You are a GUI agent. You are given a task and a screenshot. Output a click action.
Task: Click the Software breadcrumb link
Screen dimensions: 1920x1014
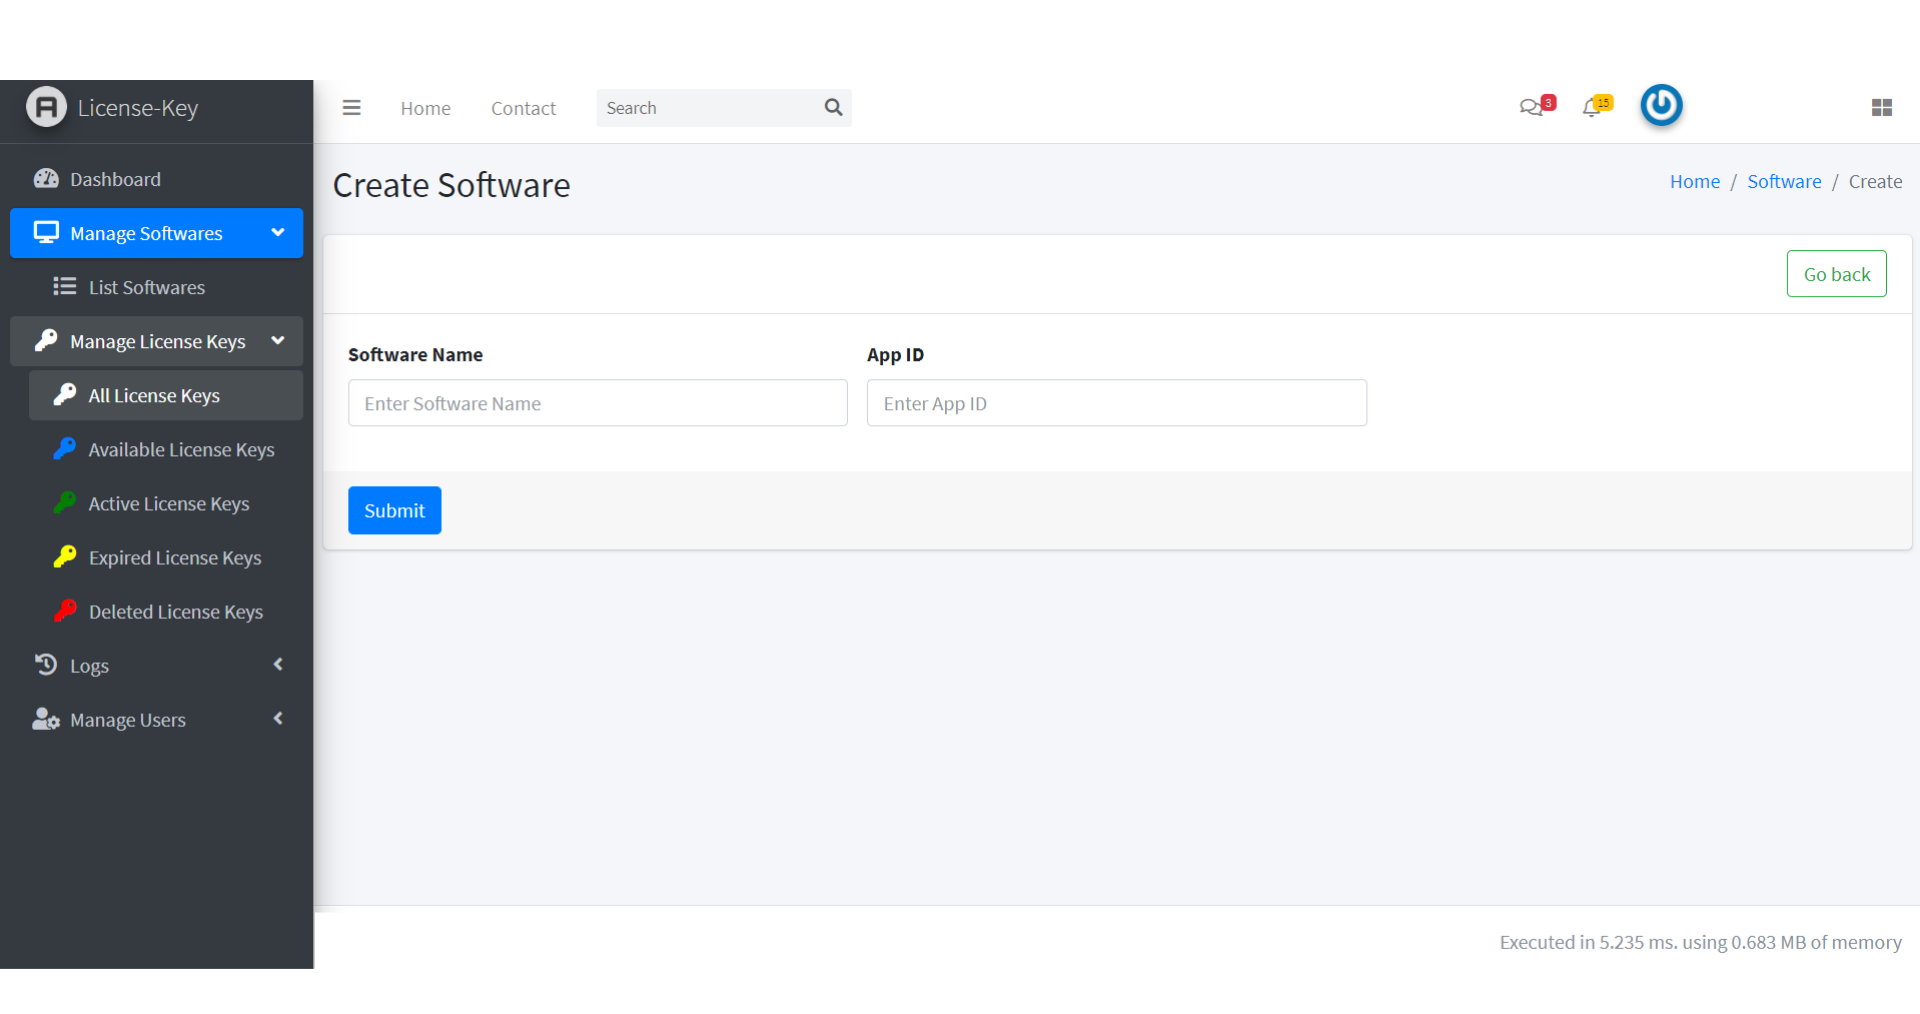(1784, 182)
